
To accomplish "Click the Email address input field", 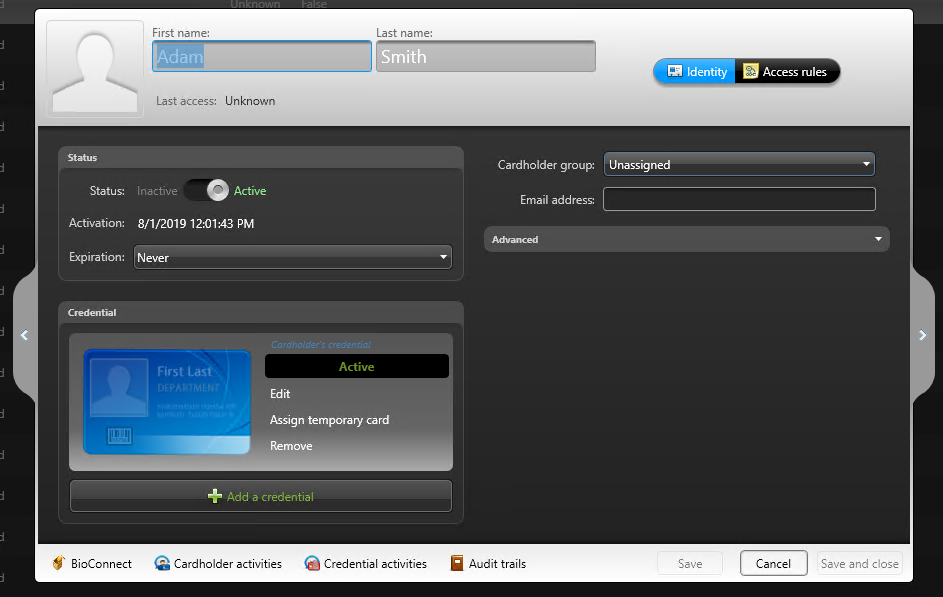I will click(x=739, y=199).
